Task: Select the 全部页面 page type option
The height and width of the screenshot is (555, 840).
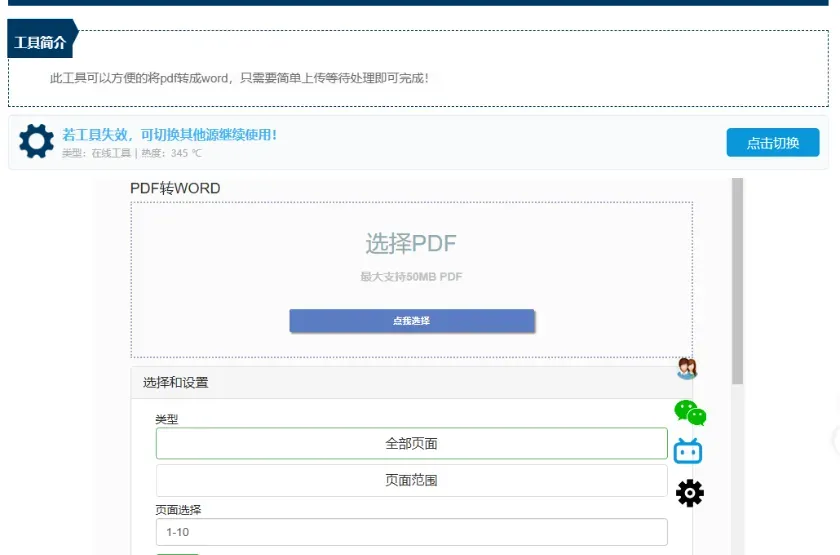Action: (411, 443)
